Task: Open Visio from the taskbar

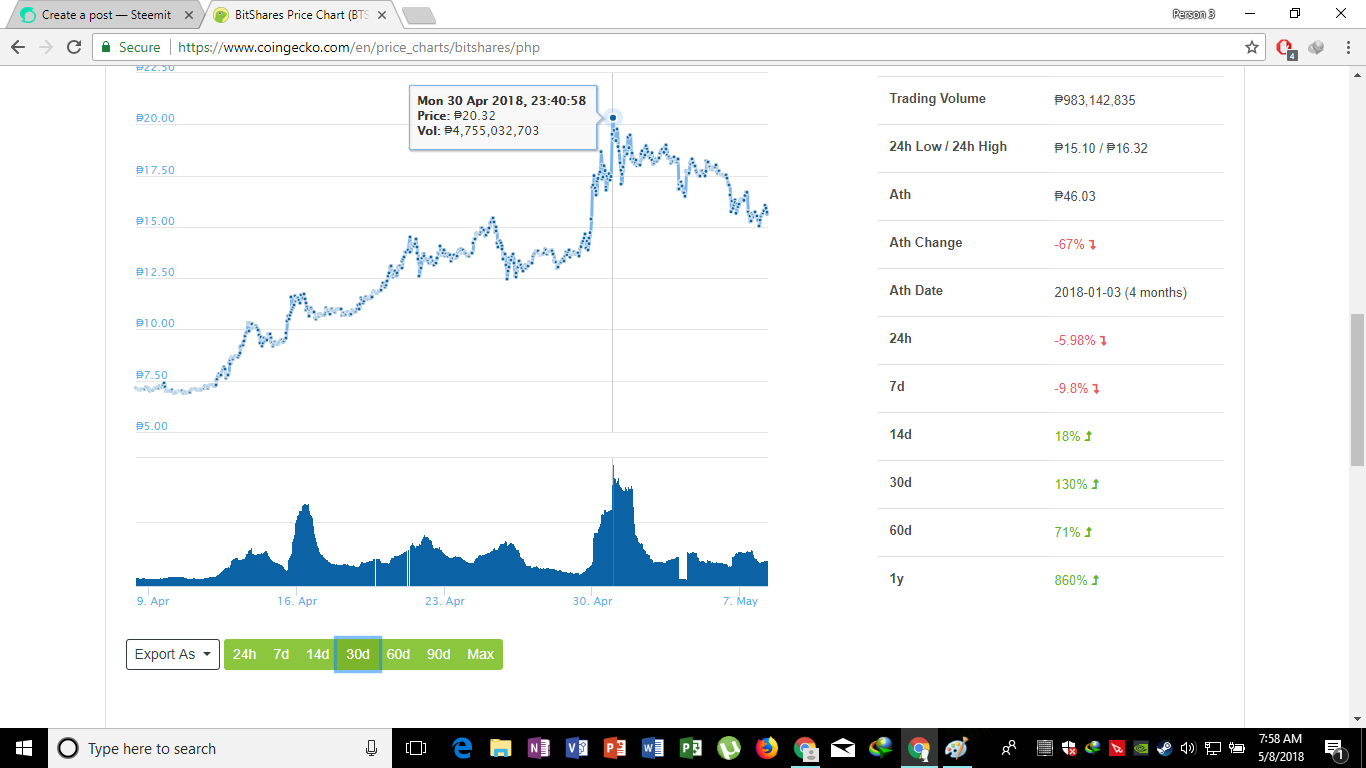Action: pyautogui.click(x=576, y=748)
